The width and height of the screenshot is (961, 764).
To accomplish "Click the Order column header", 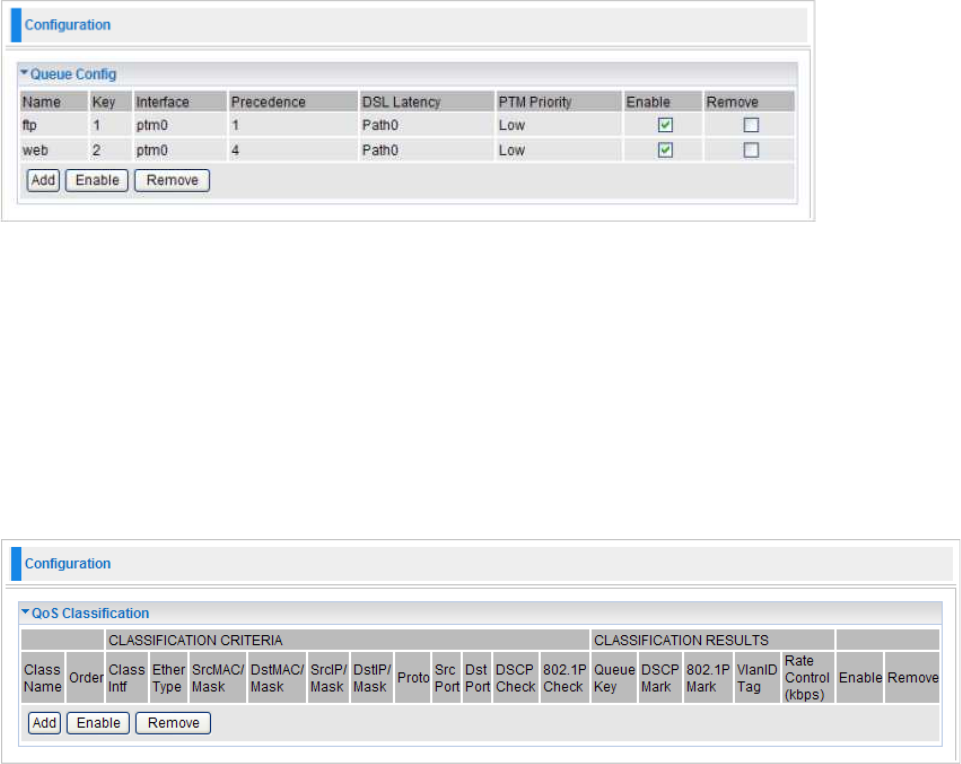I will point(85,678).
